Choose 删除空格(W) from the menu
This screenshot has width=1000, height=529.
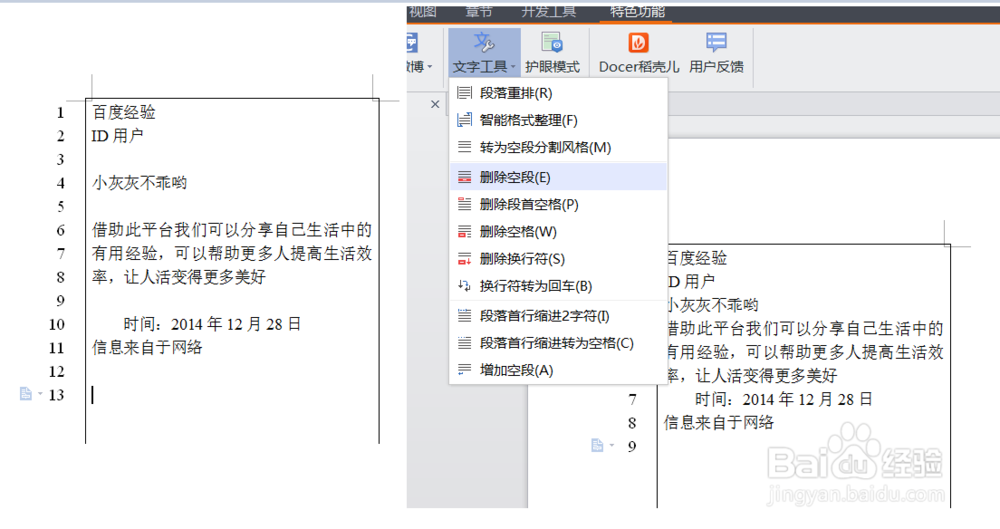click(558, 232)
